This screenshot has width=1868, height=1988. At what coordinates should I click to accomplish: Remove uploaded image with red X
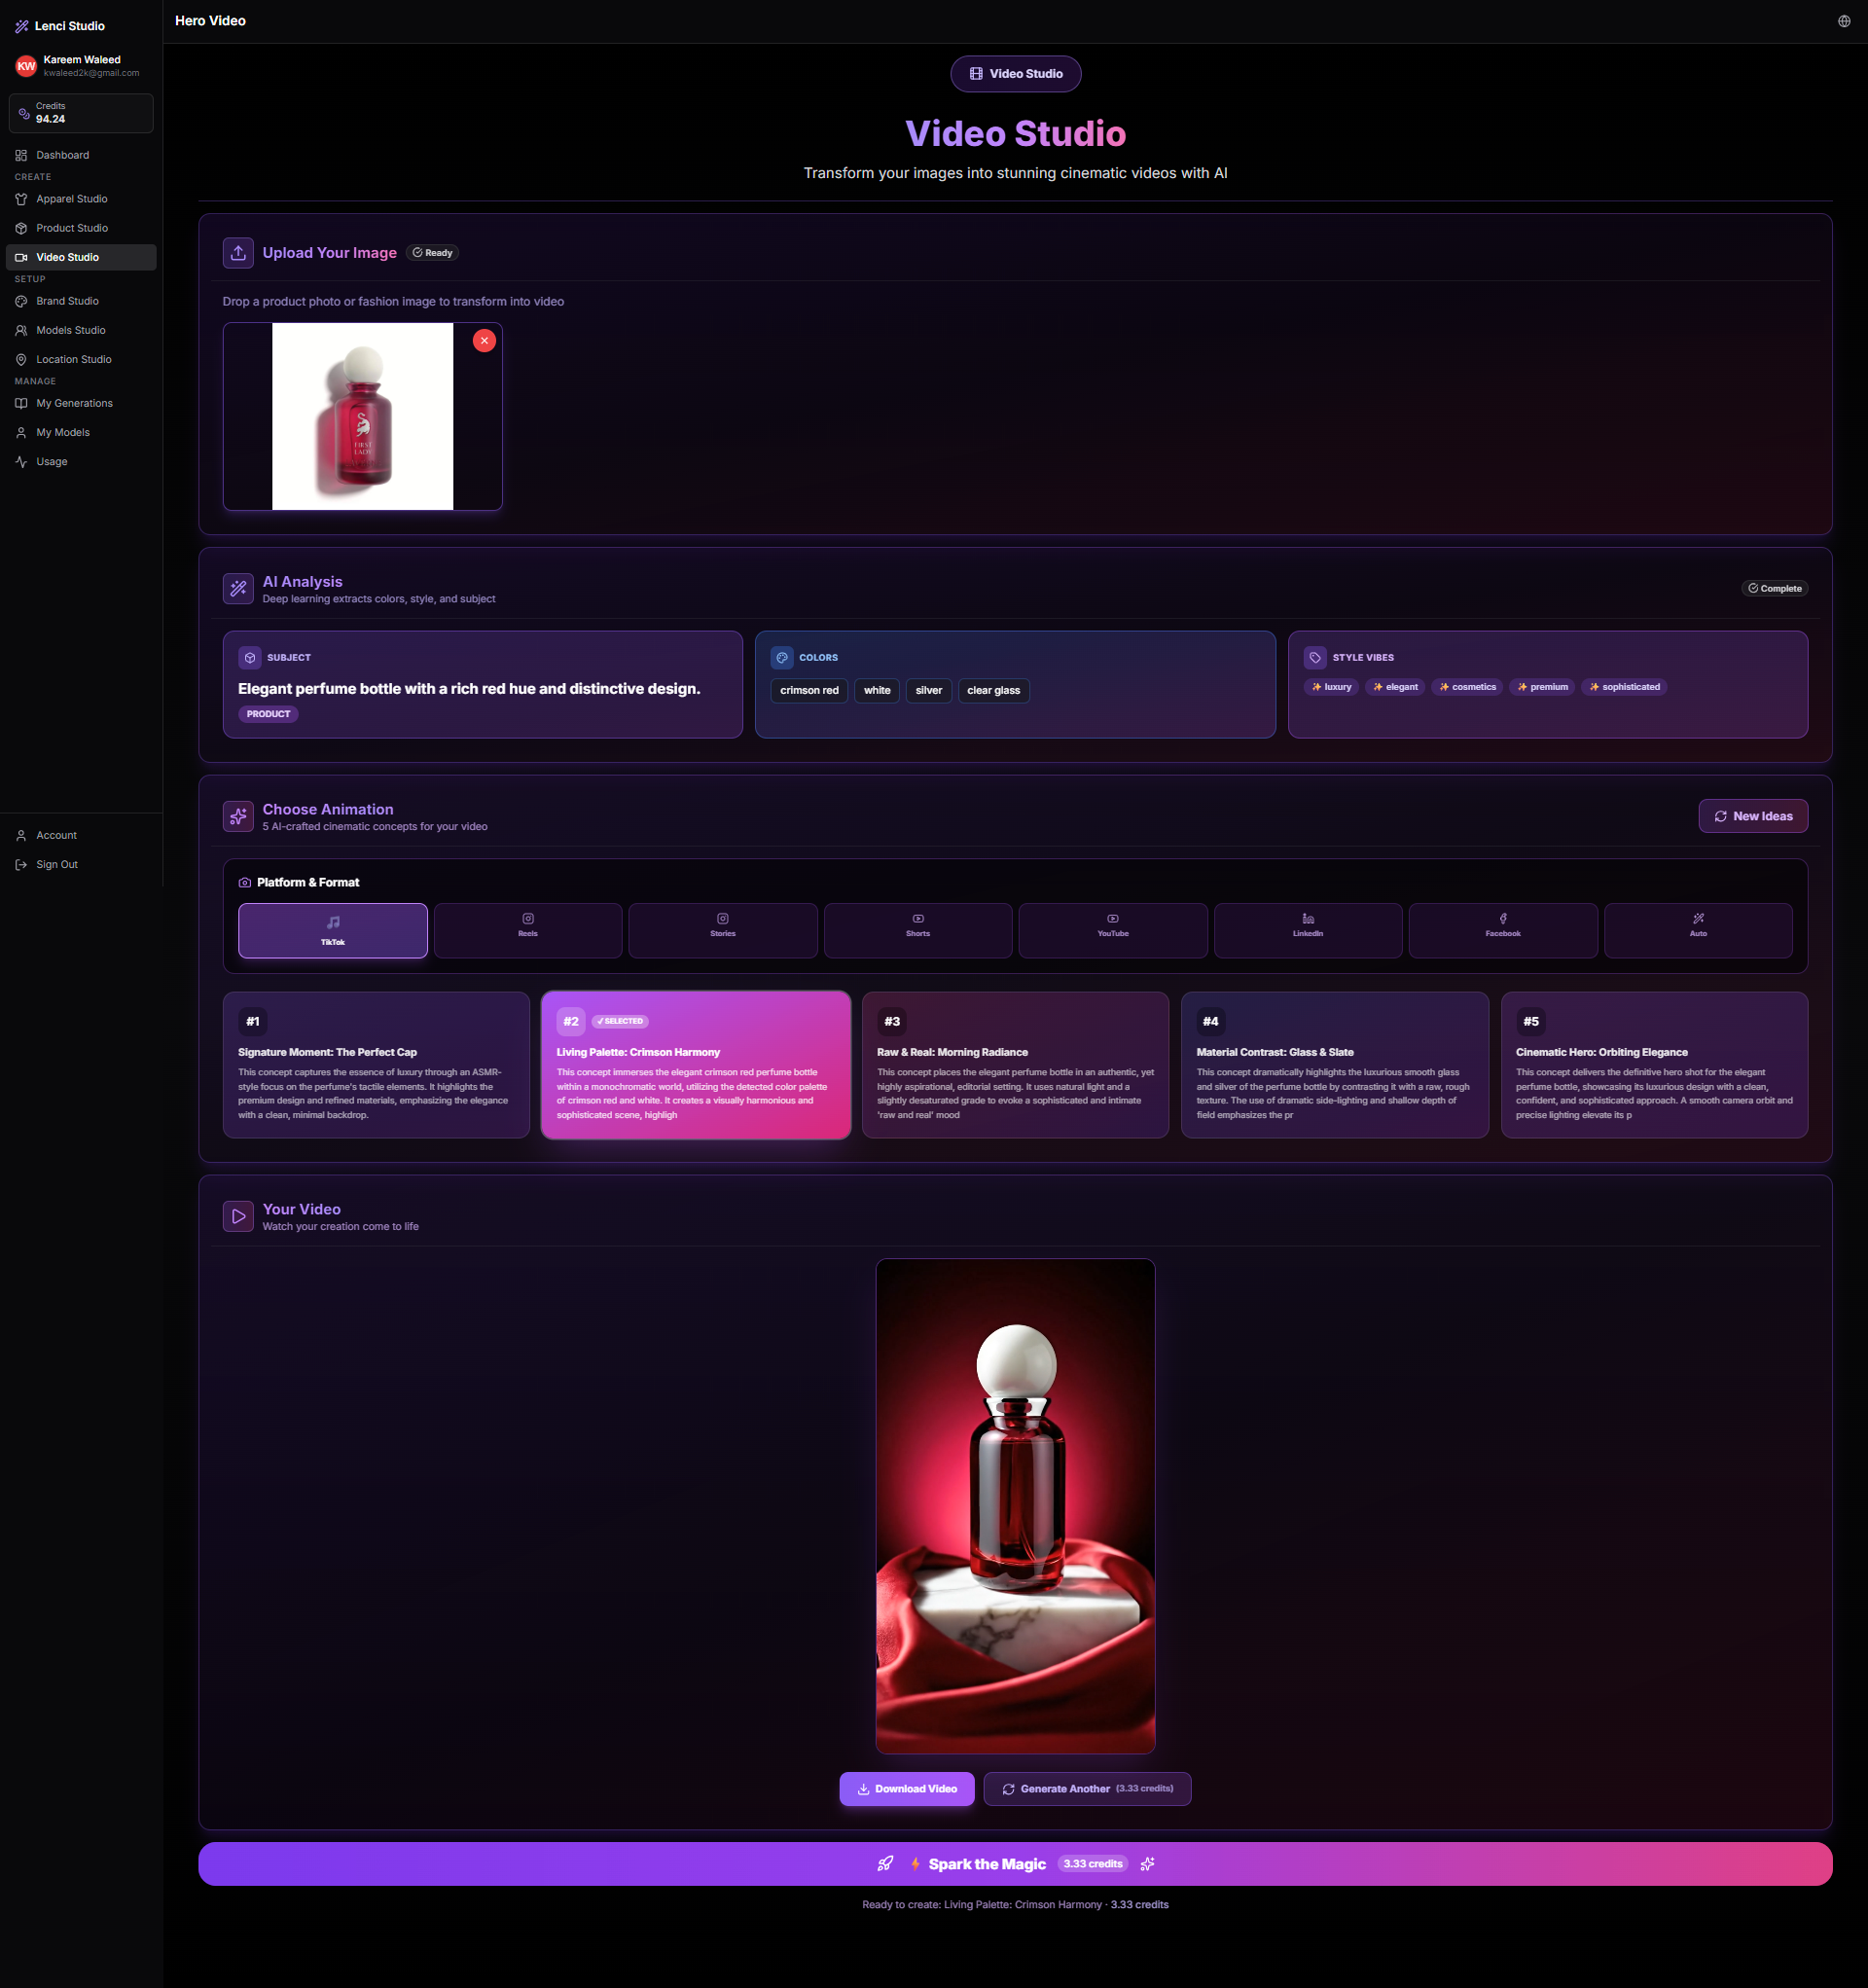click(484, 341)
